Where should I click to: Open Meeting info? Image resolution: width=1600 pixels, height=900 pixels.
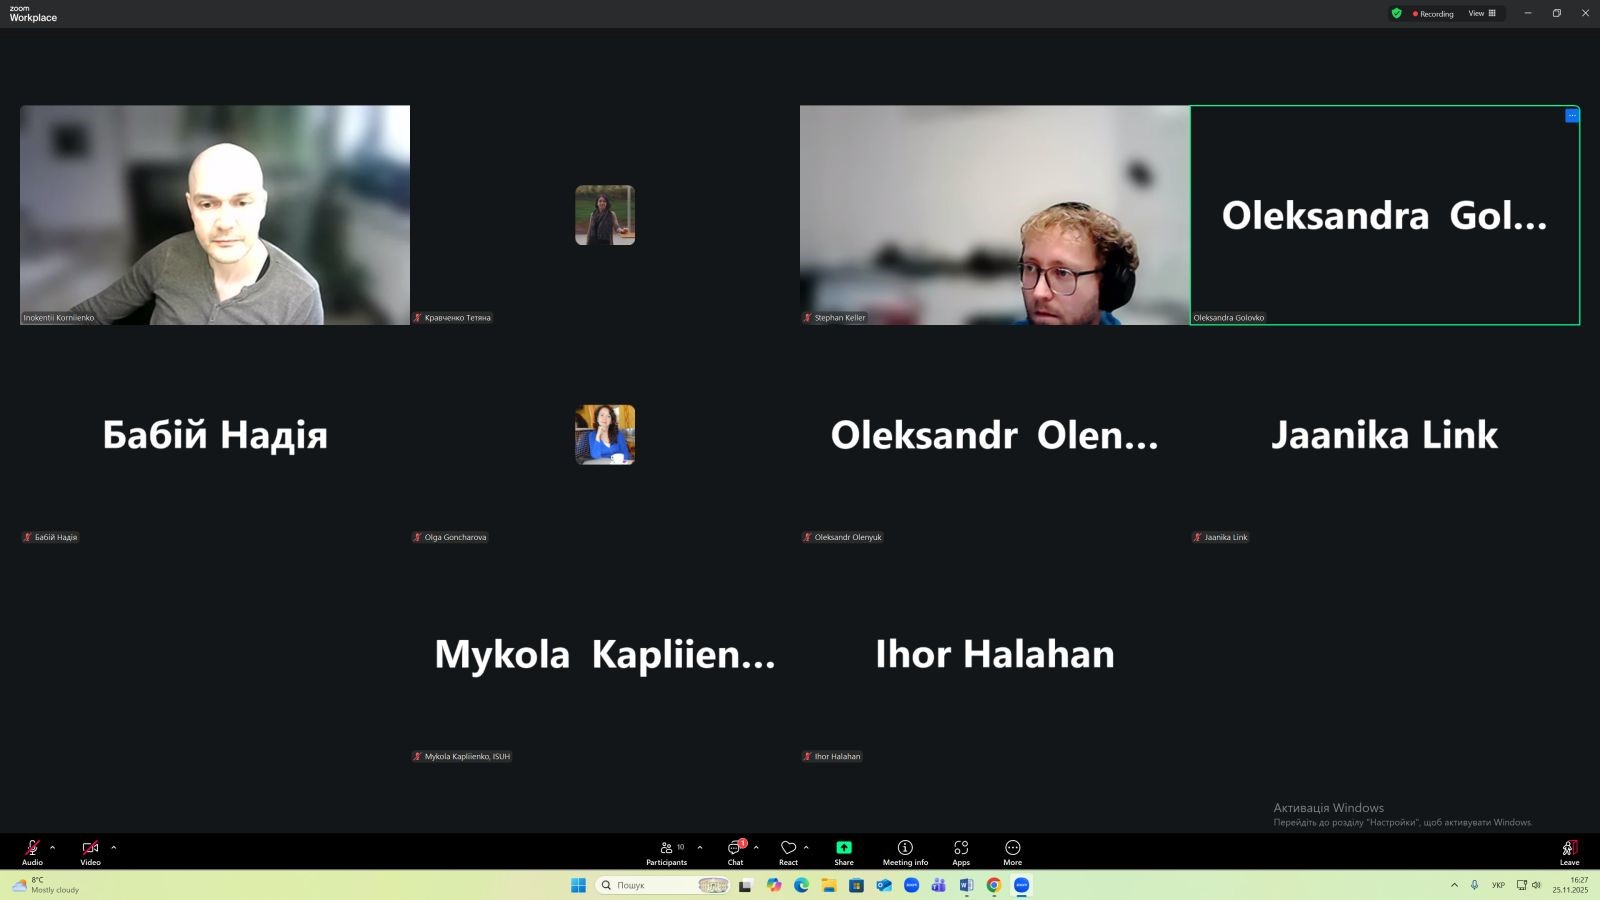(905, 851)
